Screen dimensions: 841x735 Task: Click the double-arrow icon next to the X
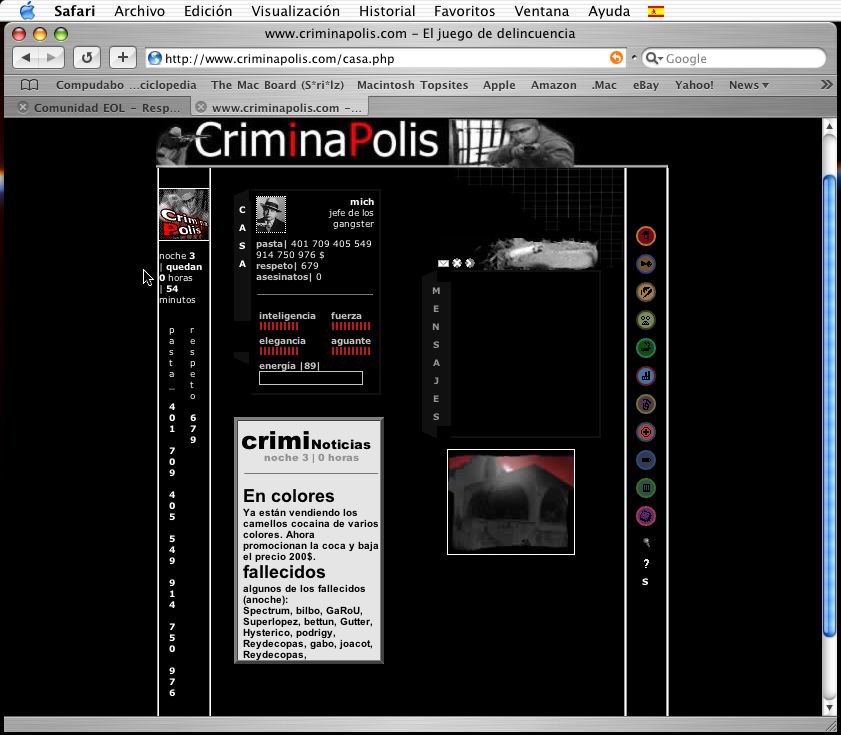tap(470, 264)
